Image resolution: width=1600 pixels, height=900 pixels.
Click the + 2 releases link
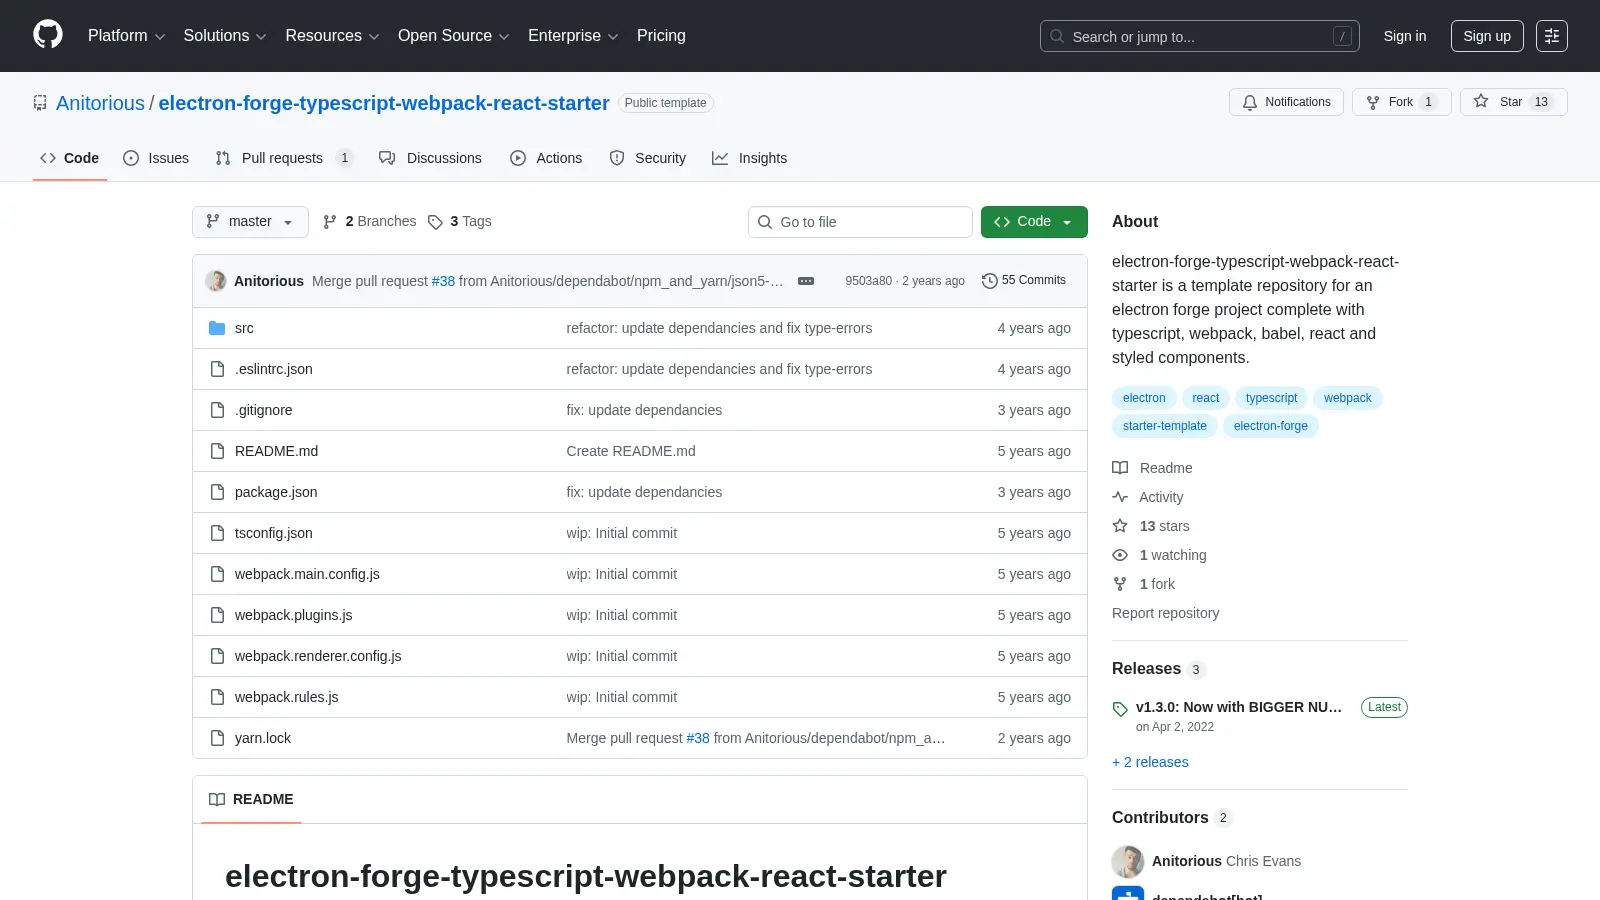coord(1150,762)
